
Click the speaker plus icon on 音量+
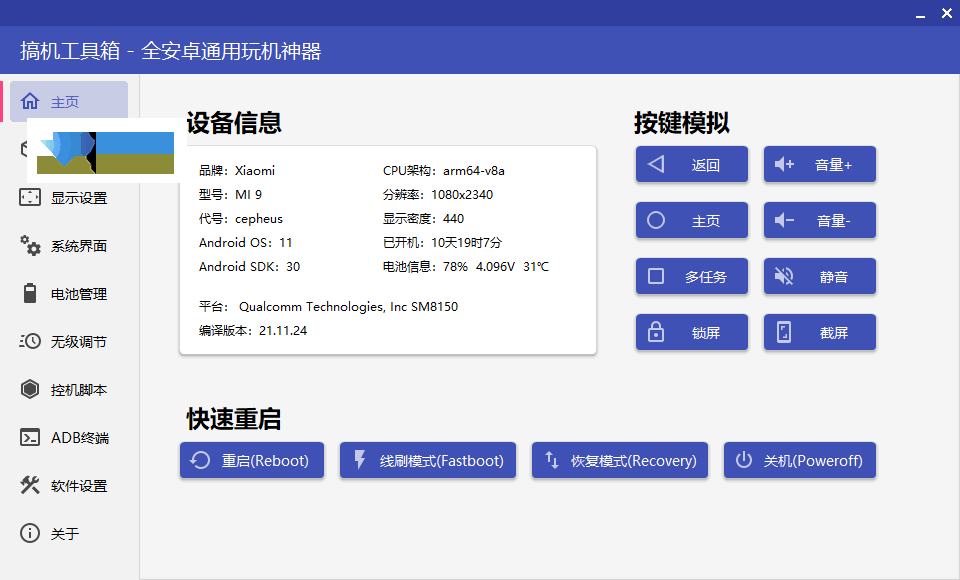pyautogui.click(x=784, y=164)
